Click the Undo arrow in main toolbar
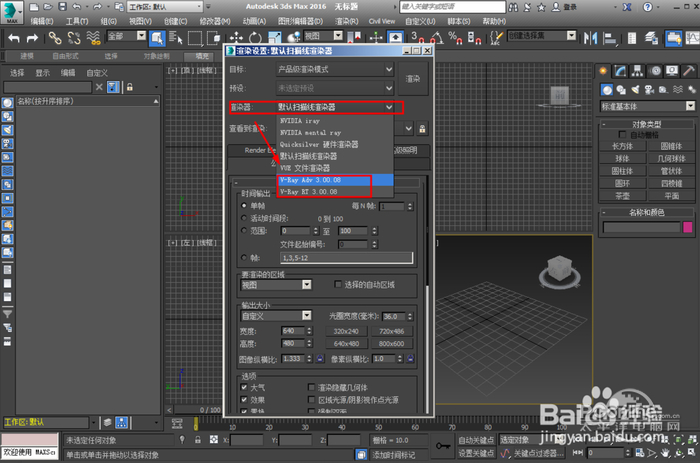Image resolution: width=700 pixels, height=463 pixels. tap(14, 38)
